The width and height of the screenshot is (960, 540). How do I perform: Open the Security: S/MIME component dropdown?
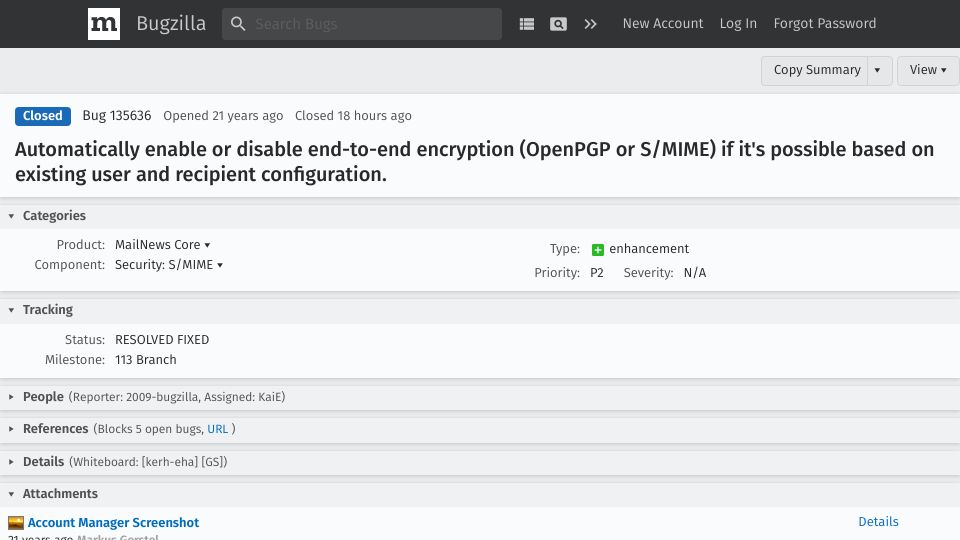[x=169, y=264]
